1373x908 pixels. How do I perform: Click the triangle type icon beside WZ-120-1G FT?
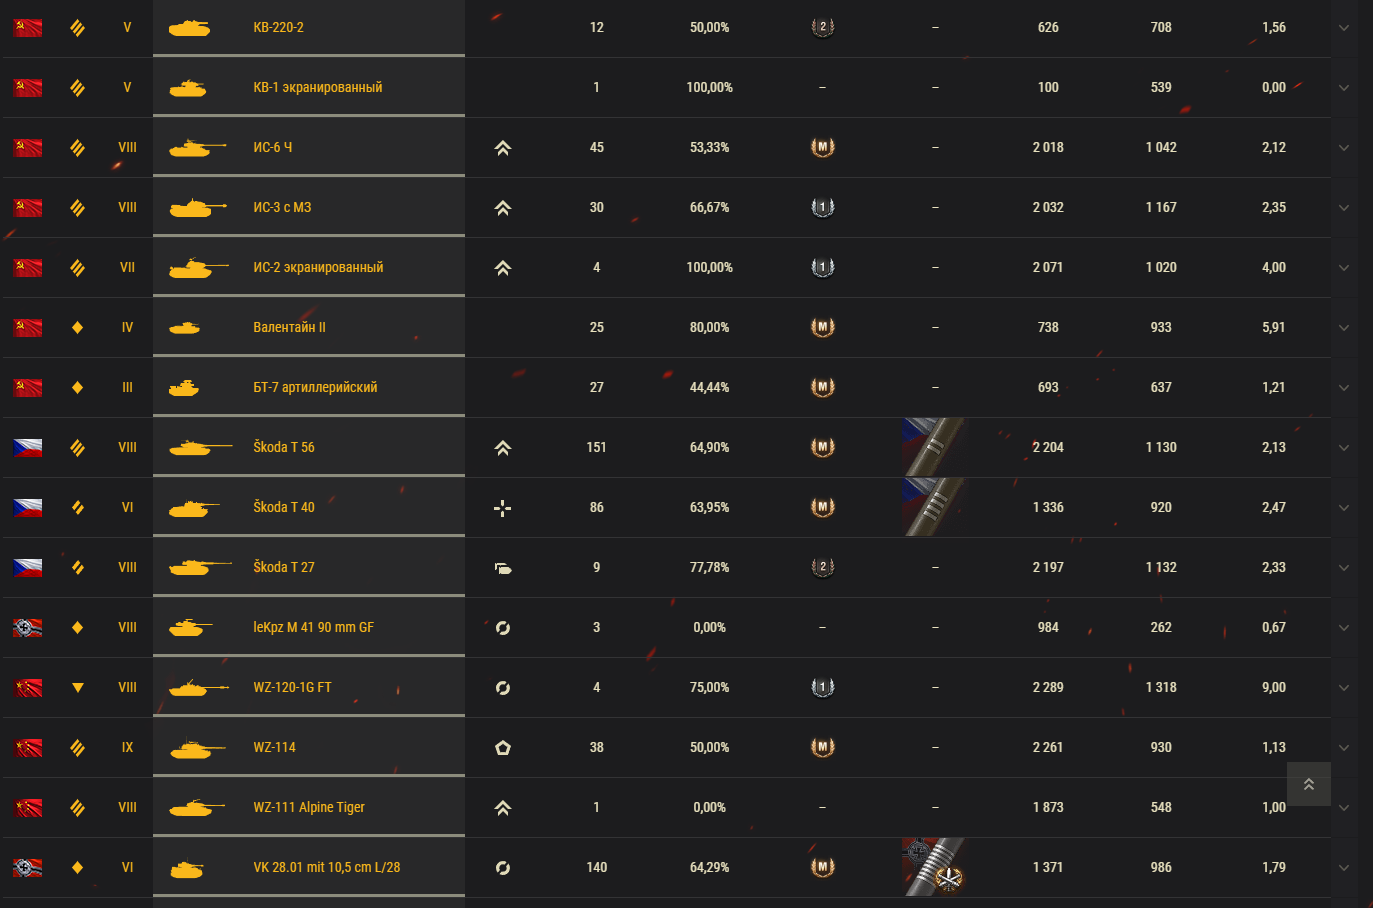point(77,687)
